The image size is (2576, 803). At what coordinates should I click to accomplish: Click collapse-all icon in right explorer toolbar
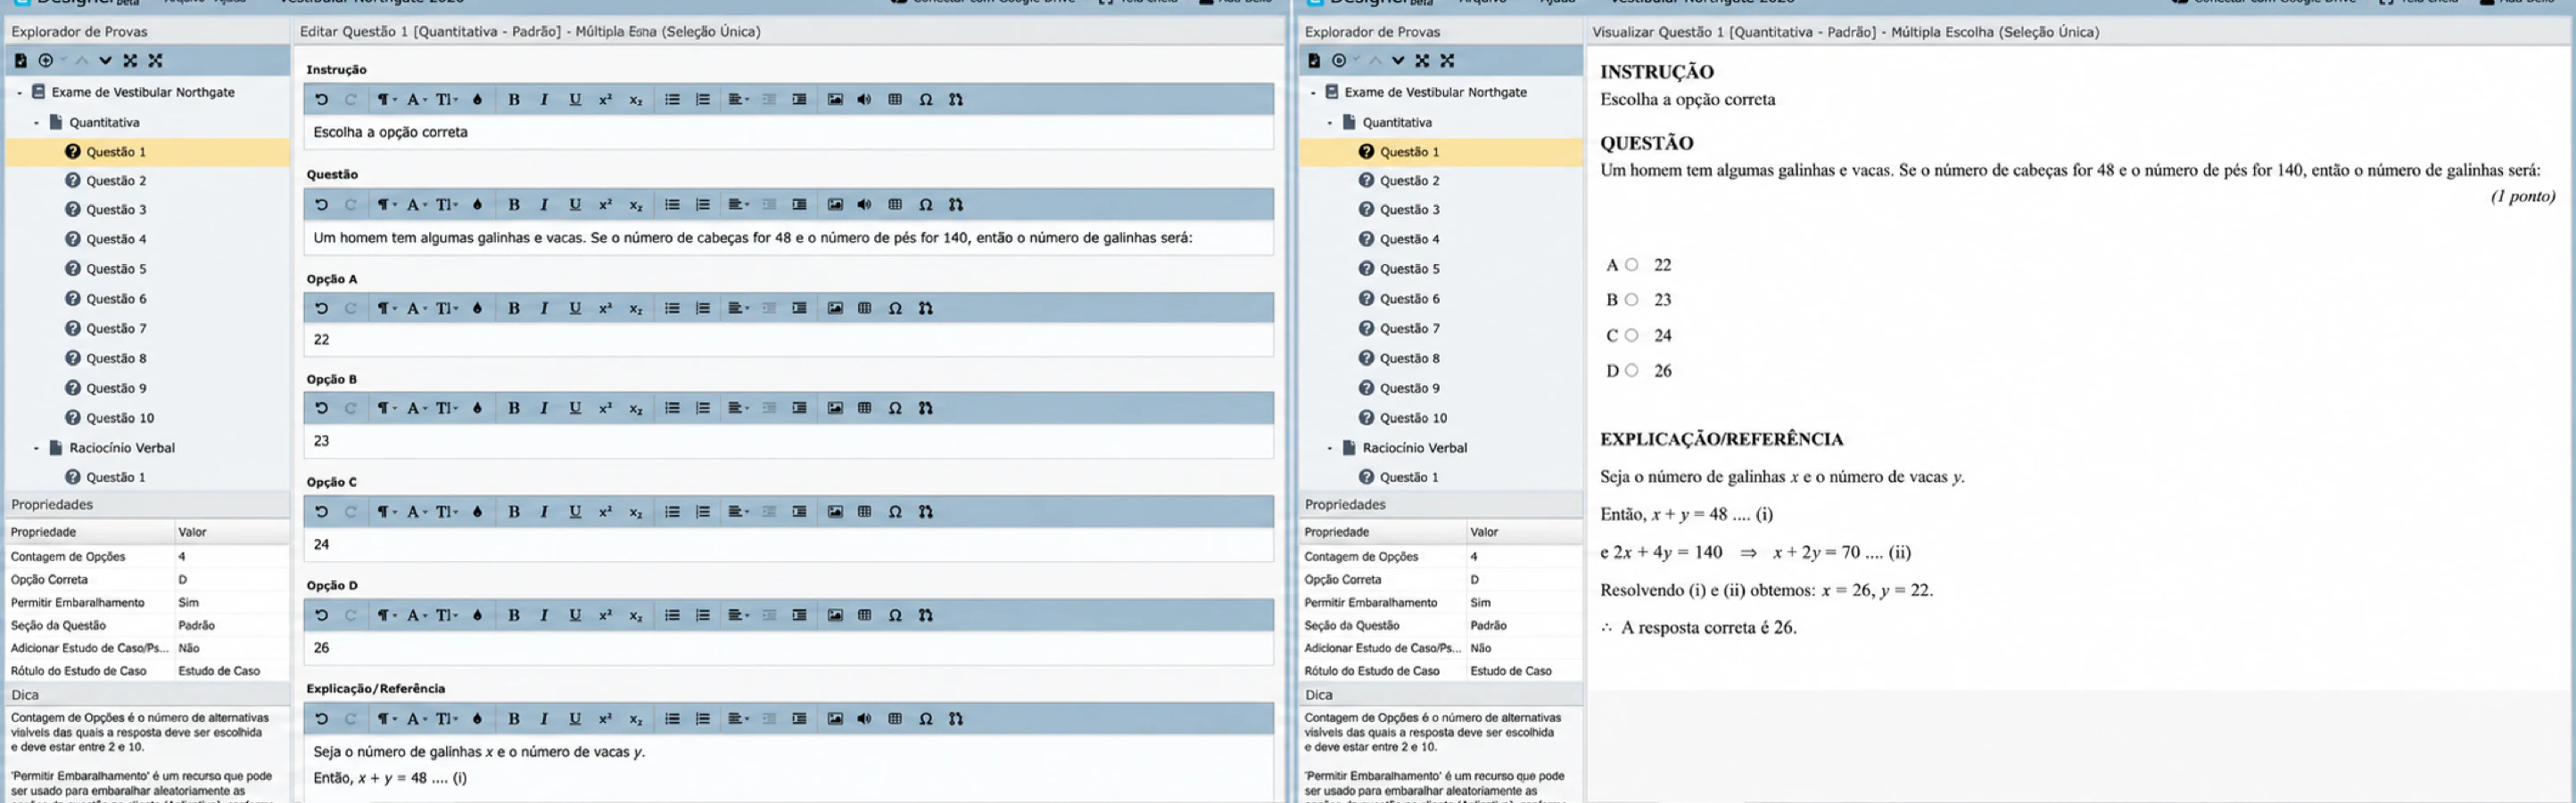(x=1447, y=60)
